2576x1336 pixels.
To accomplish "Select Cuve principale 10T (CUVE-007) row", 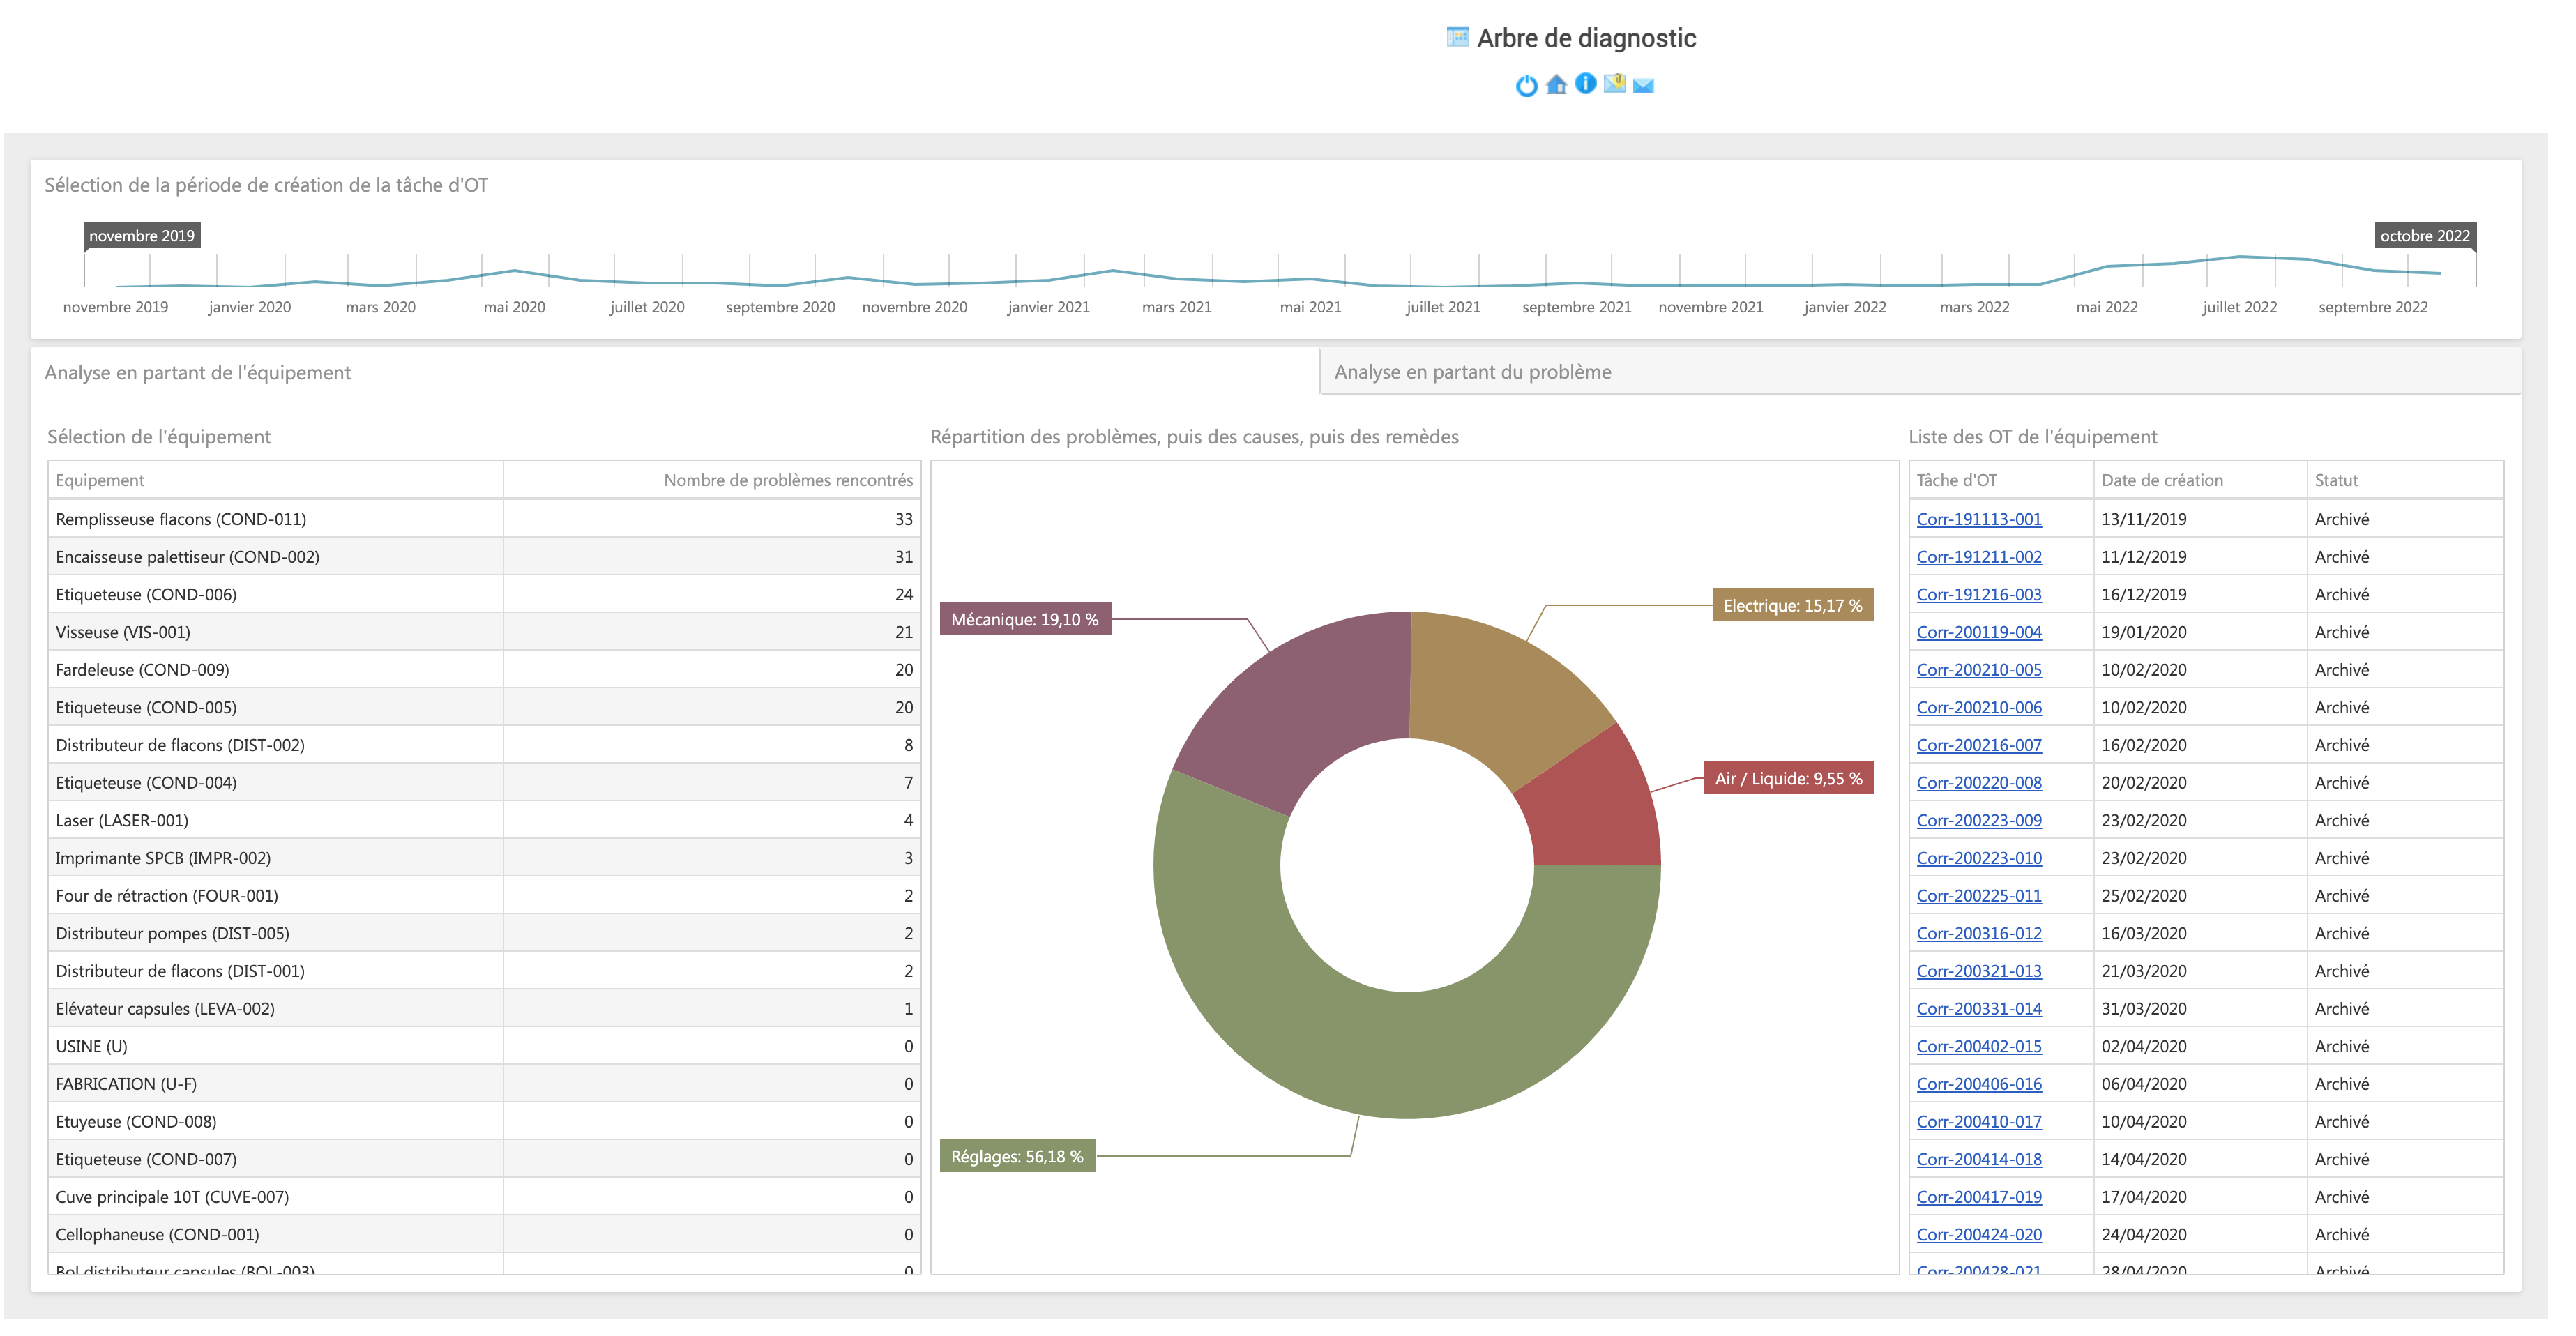I will (x=484, y=1197).
